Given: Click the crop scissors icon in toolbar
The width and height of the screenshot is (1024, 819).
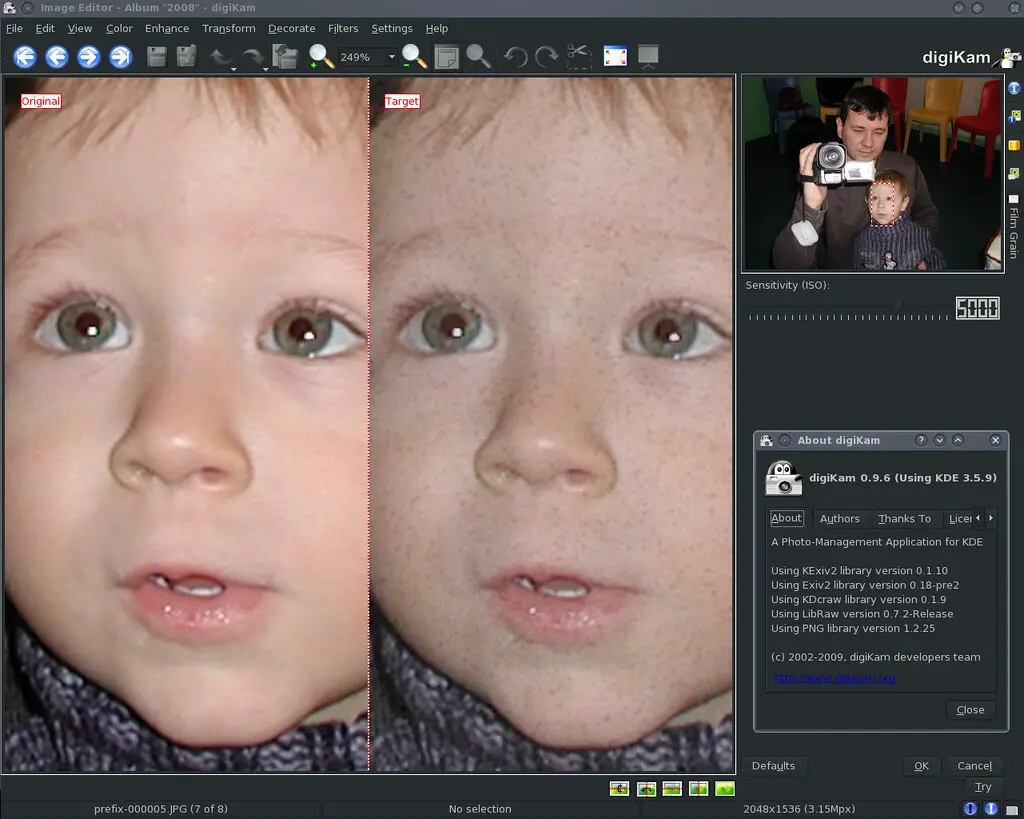Looking at the screenshot, I should tap(579, 57).
